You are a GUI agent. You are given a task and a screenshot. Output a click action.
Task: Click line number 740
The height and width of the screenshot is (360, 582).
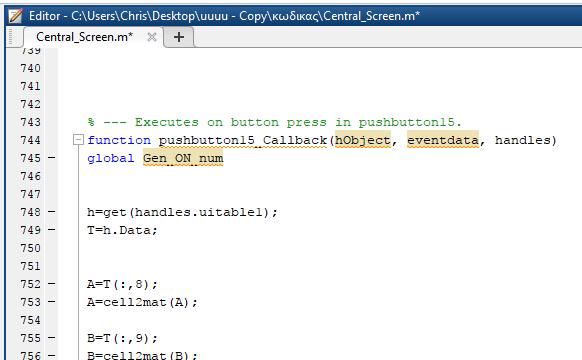click(30, 68)
